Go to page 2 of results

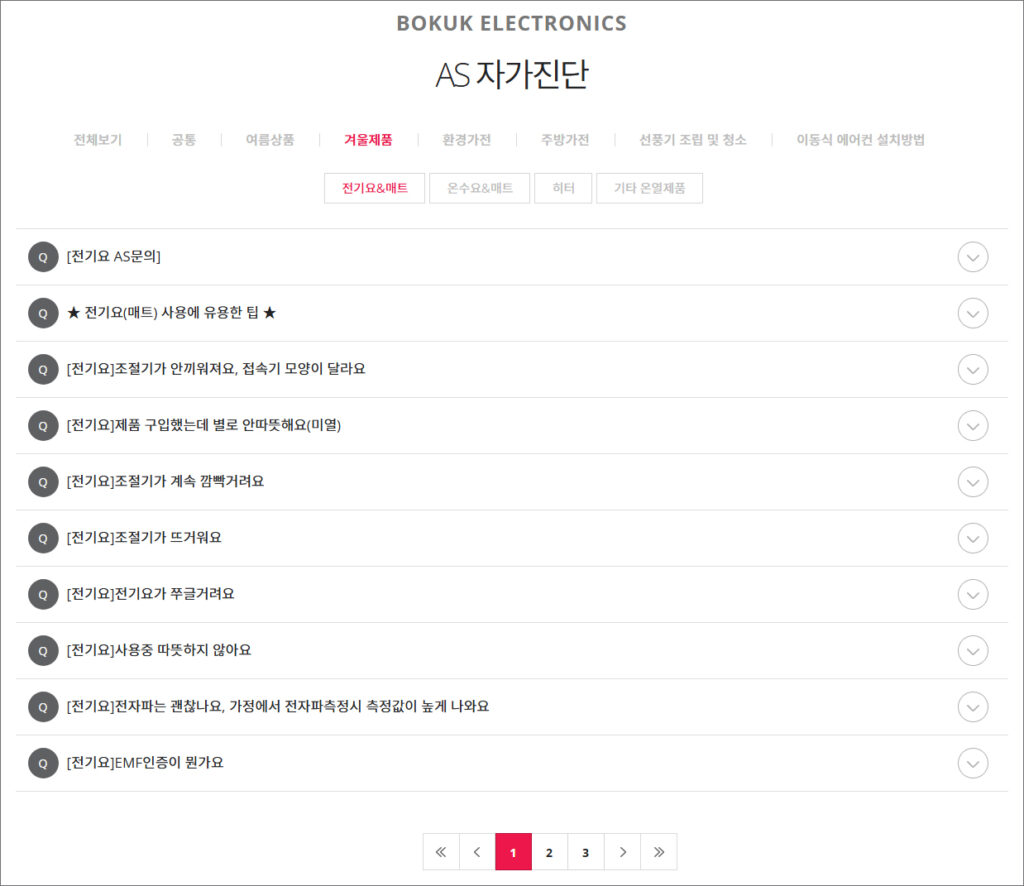[549, 852]
